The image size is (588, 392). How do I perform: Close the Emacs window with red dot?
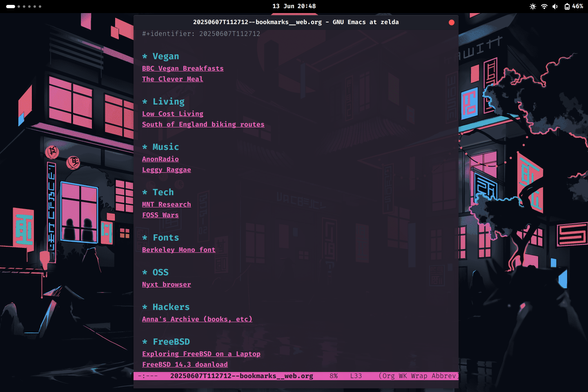(452, 23)
